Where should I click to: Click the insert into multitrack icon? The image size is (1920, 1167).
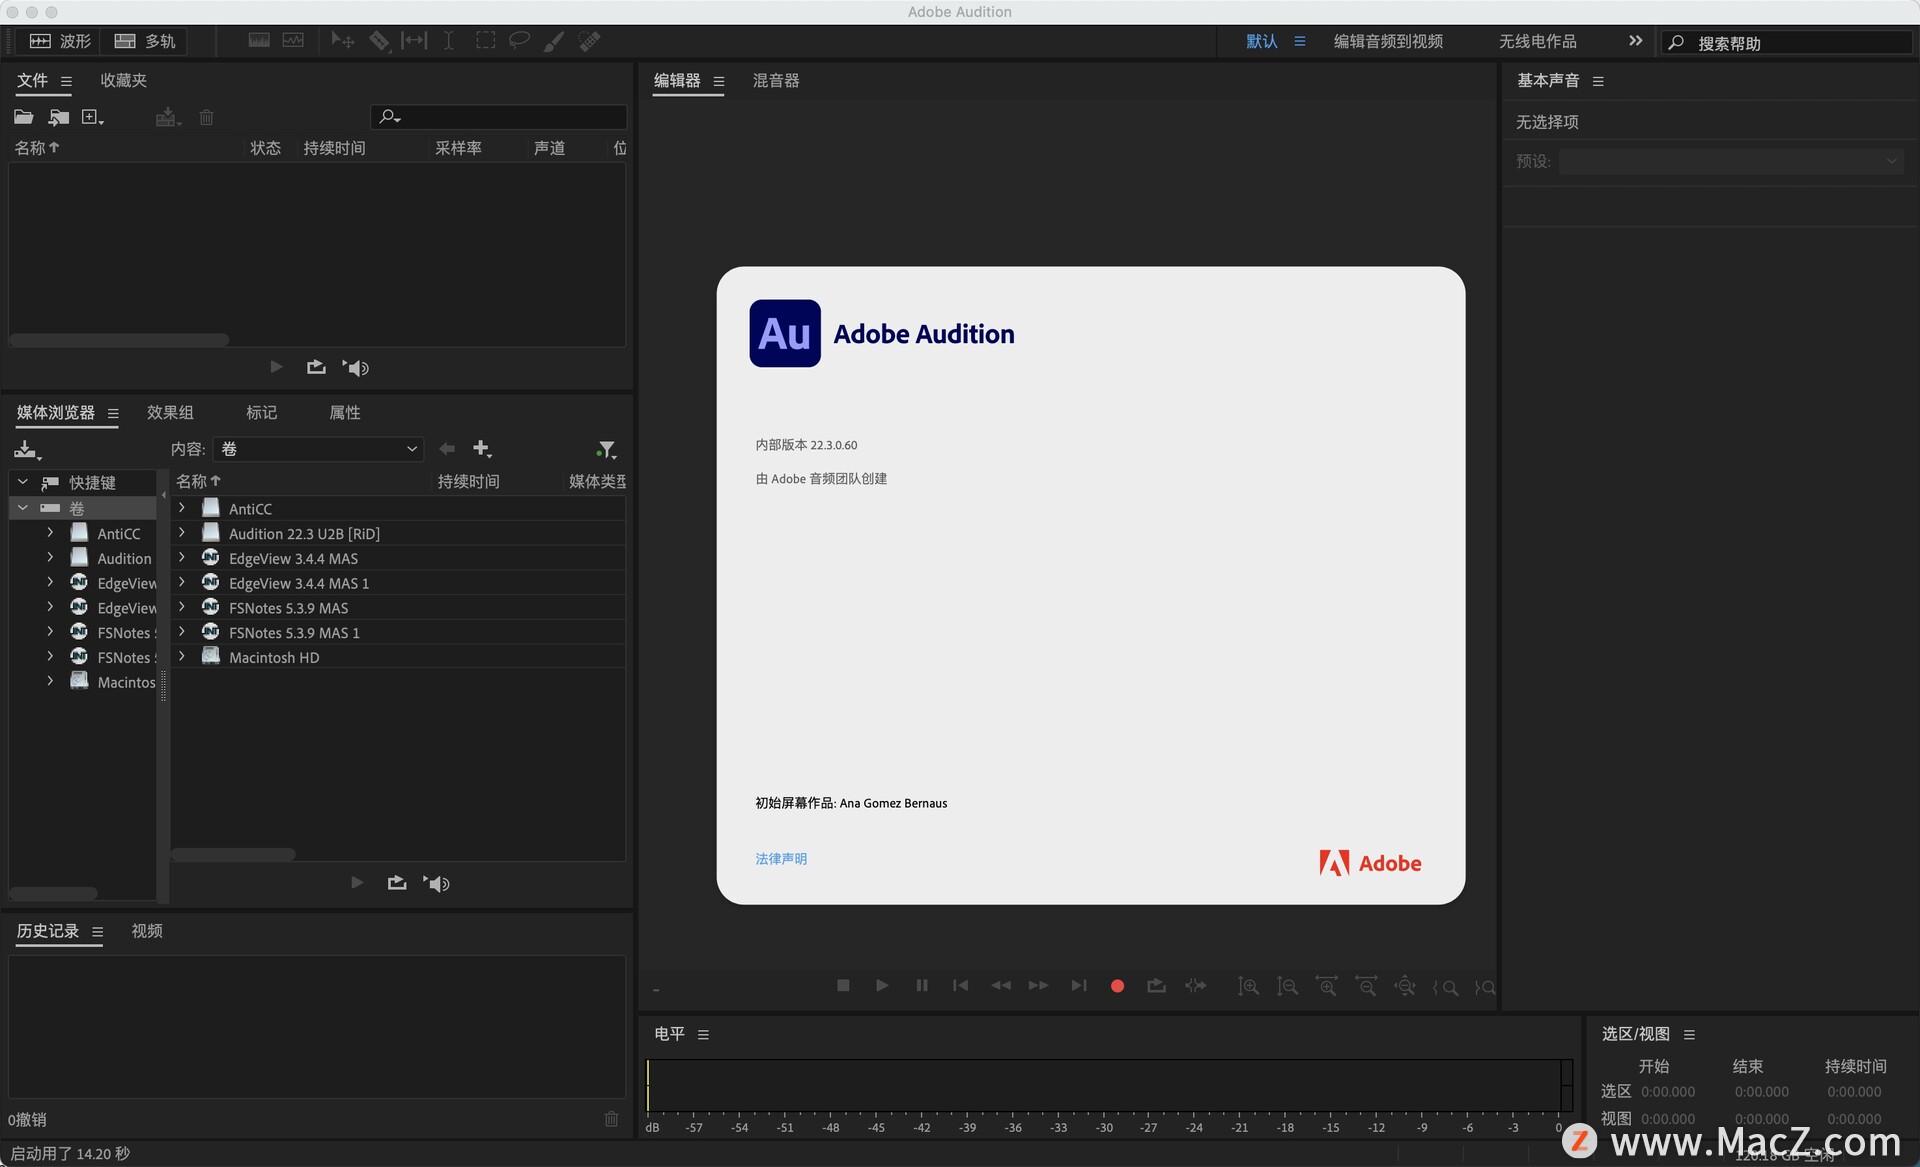[167, 117]
